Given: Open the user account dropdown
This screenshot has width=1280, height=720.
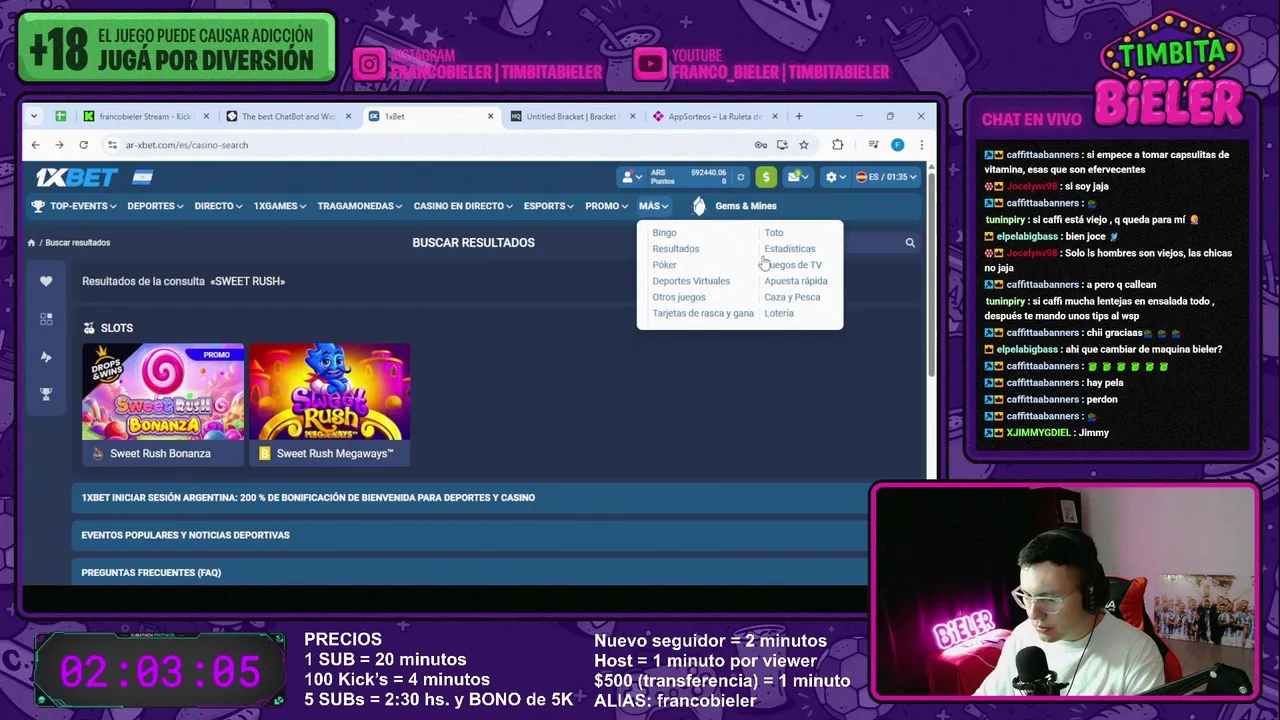Looking at the screenshot, I should point(630,177).
